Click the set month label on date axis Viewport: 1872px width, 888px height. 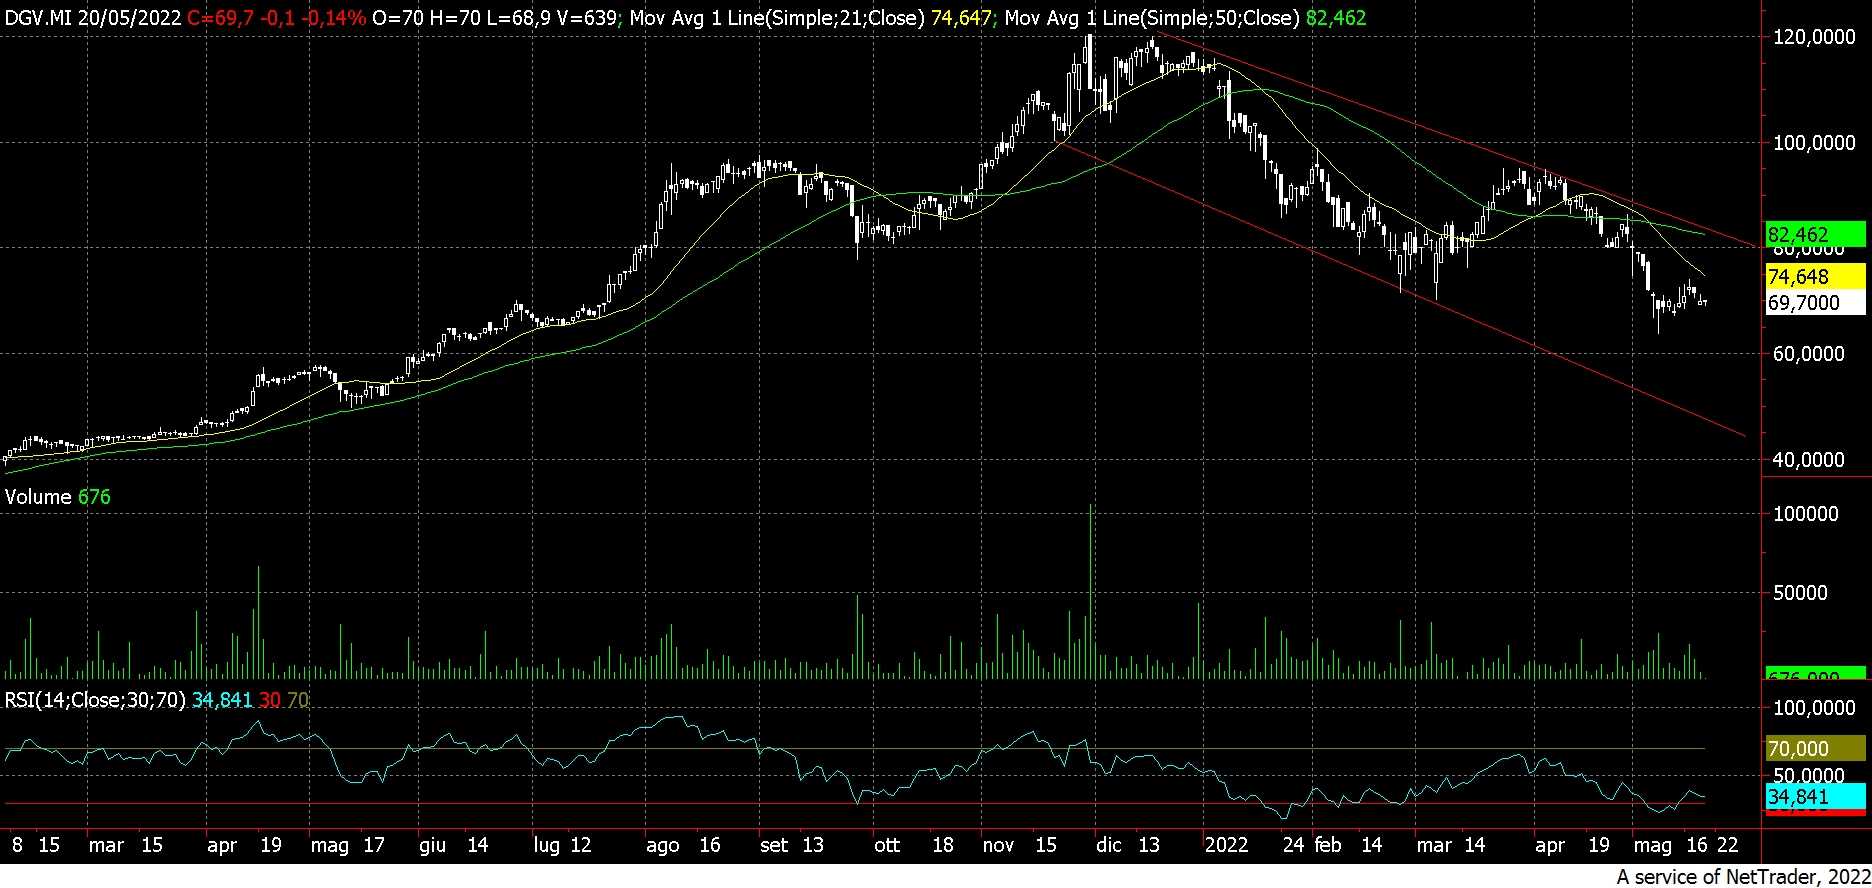point(775,846)
